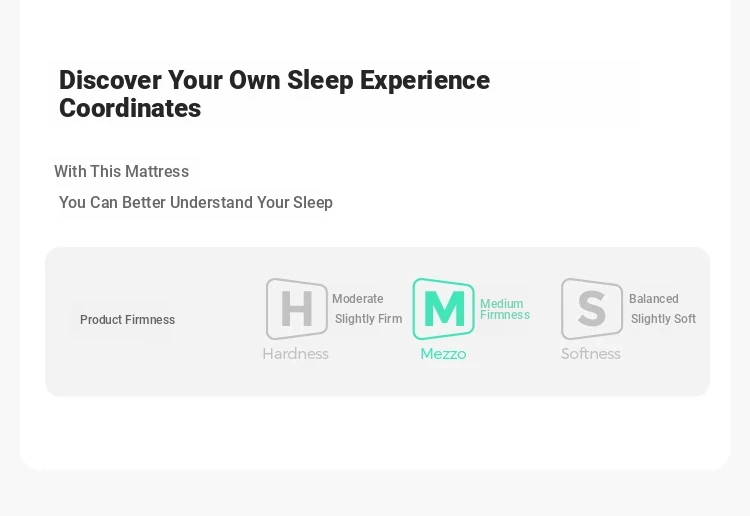Click the word Discover in the heading
Image resolution: width=750 pixels, height=516 pixels.
click(x=110, y=80)
